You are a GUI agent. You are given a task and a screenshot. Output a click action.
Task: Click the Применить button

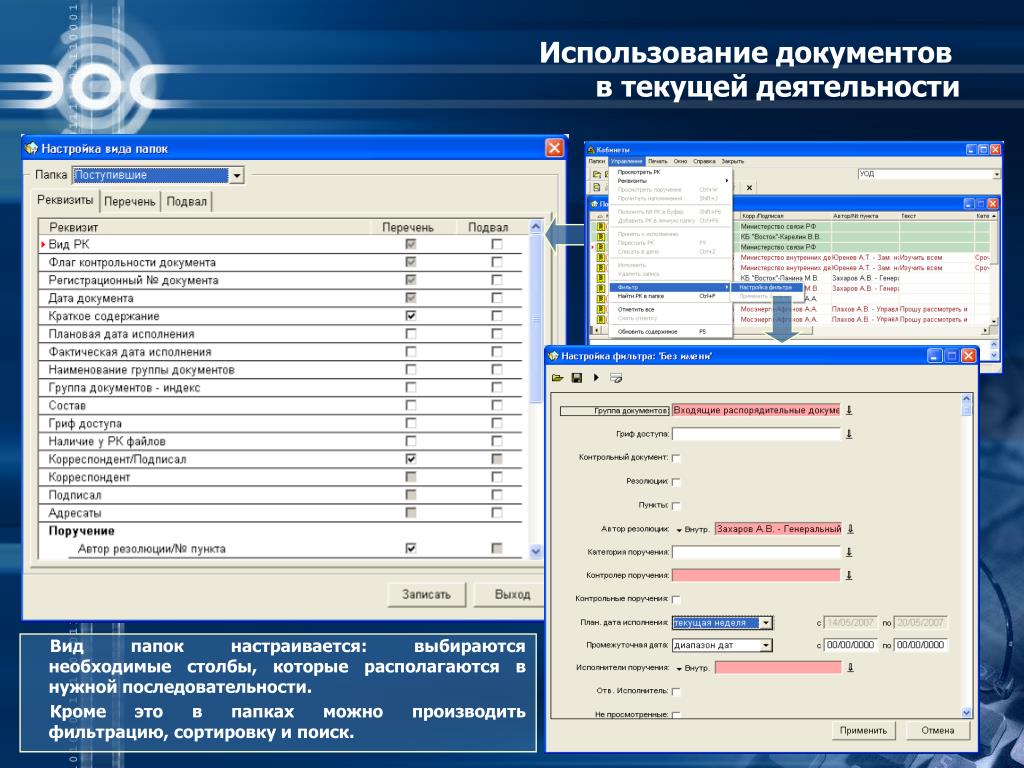pyautogui.click(x=863, y=730)
